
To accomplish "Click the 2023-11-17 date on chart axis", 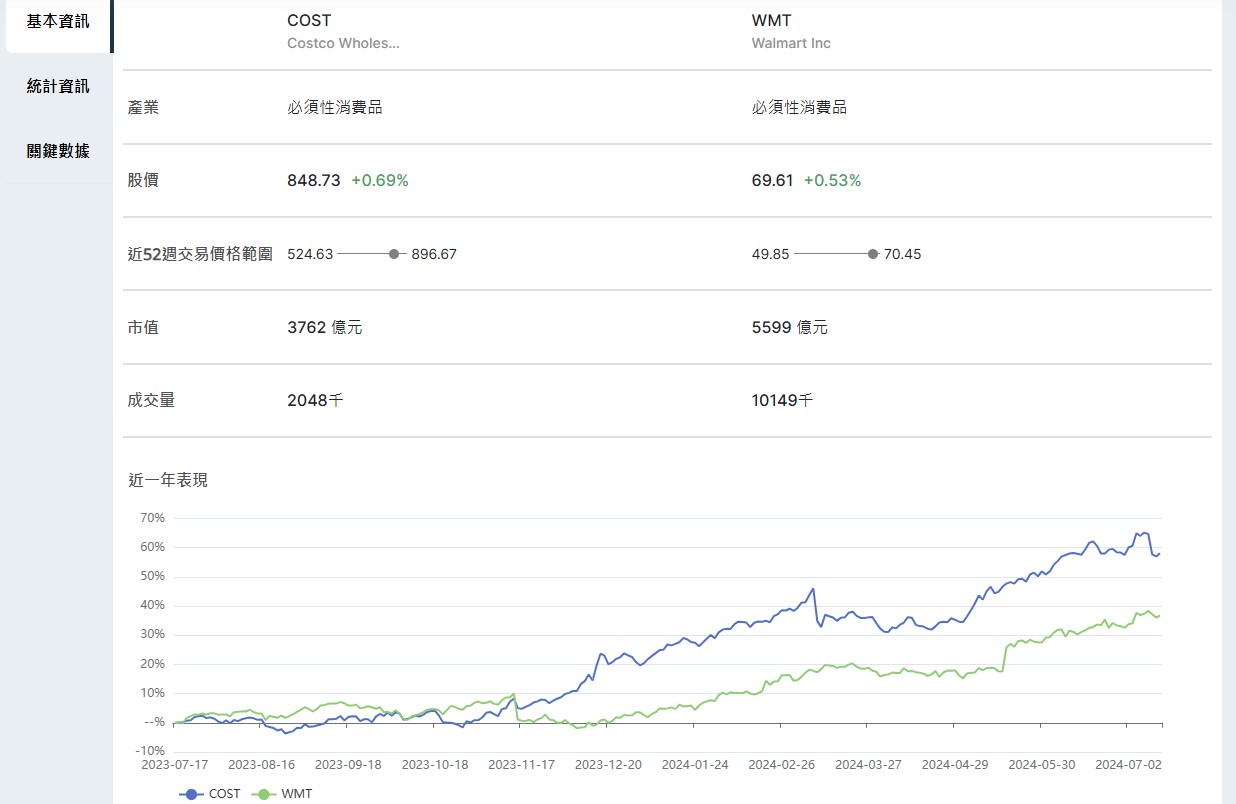I will [x=521, y=764].
